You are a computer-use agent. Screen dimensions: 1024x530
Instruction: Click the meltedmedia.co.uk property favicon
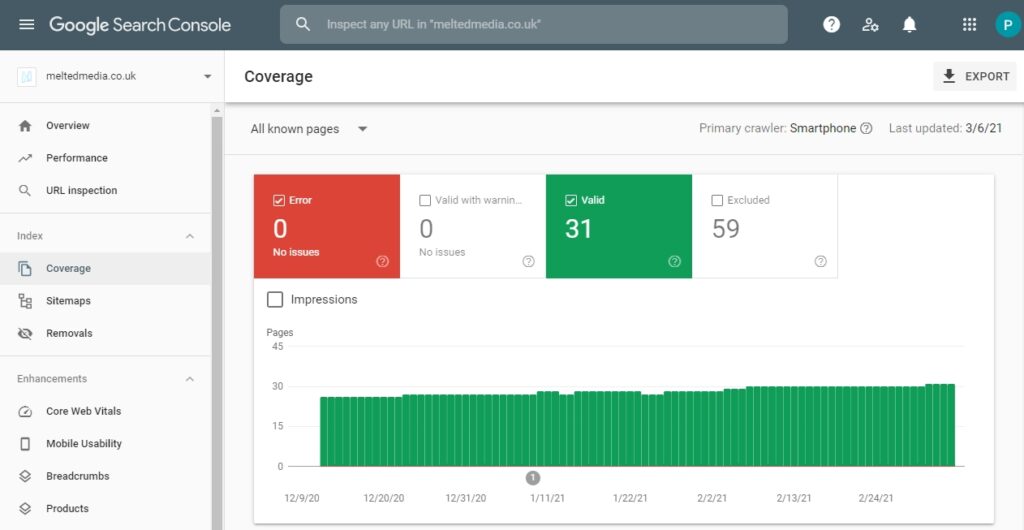[x=26, y=76]
